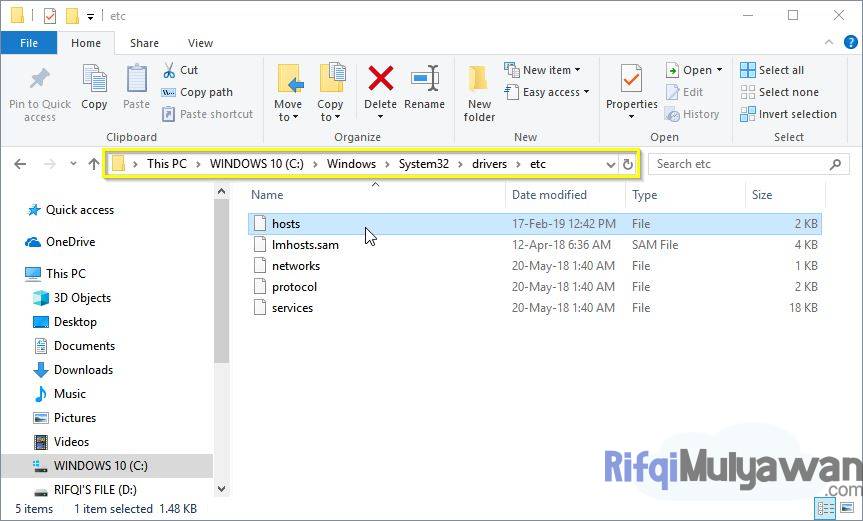Open the Properties dropdown arrow
Screen dimensions: 863x521
tap(631, 117)
